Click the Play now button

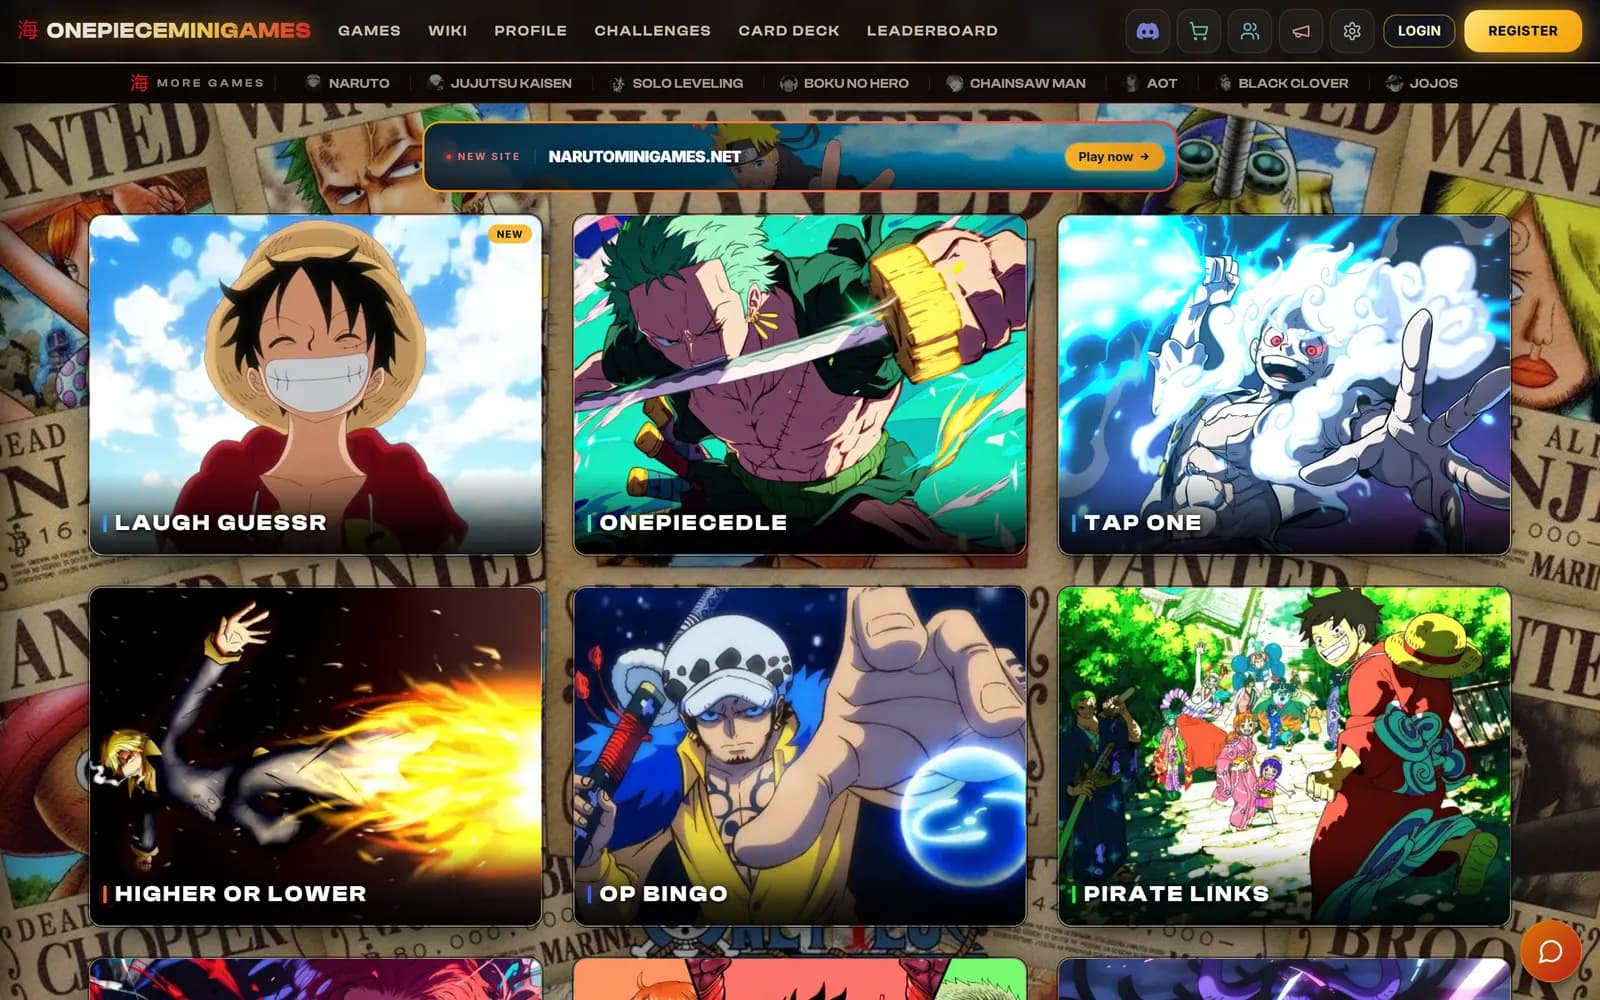coord(1113,156)
